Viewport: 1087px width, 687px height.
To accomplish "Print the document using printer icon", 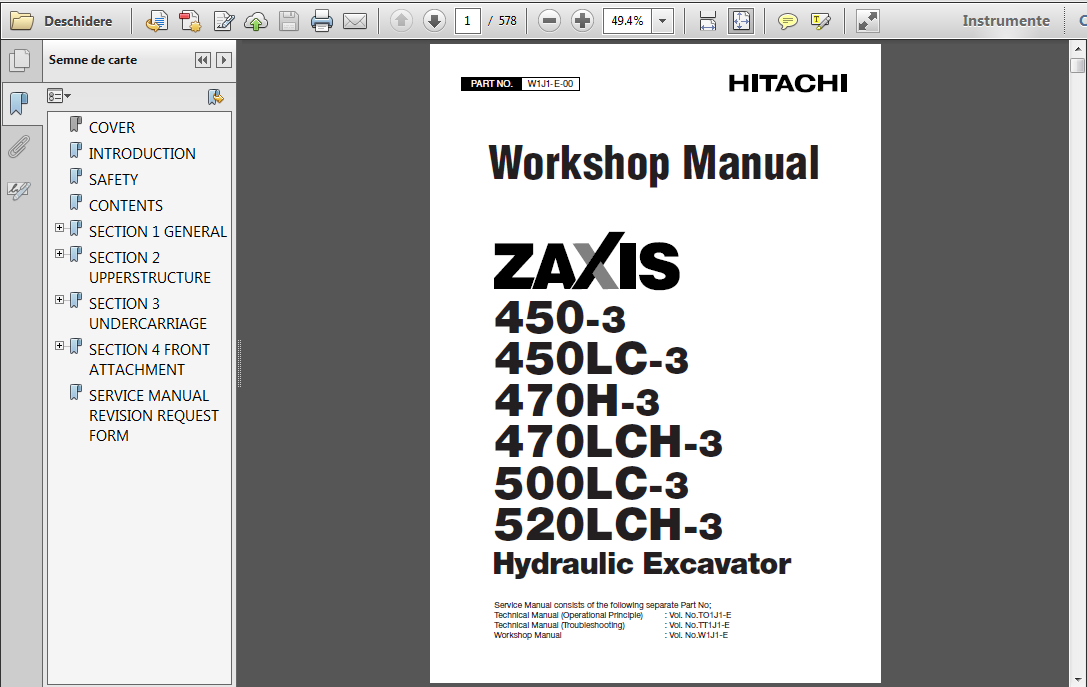I will 322,21.
